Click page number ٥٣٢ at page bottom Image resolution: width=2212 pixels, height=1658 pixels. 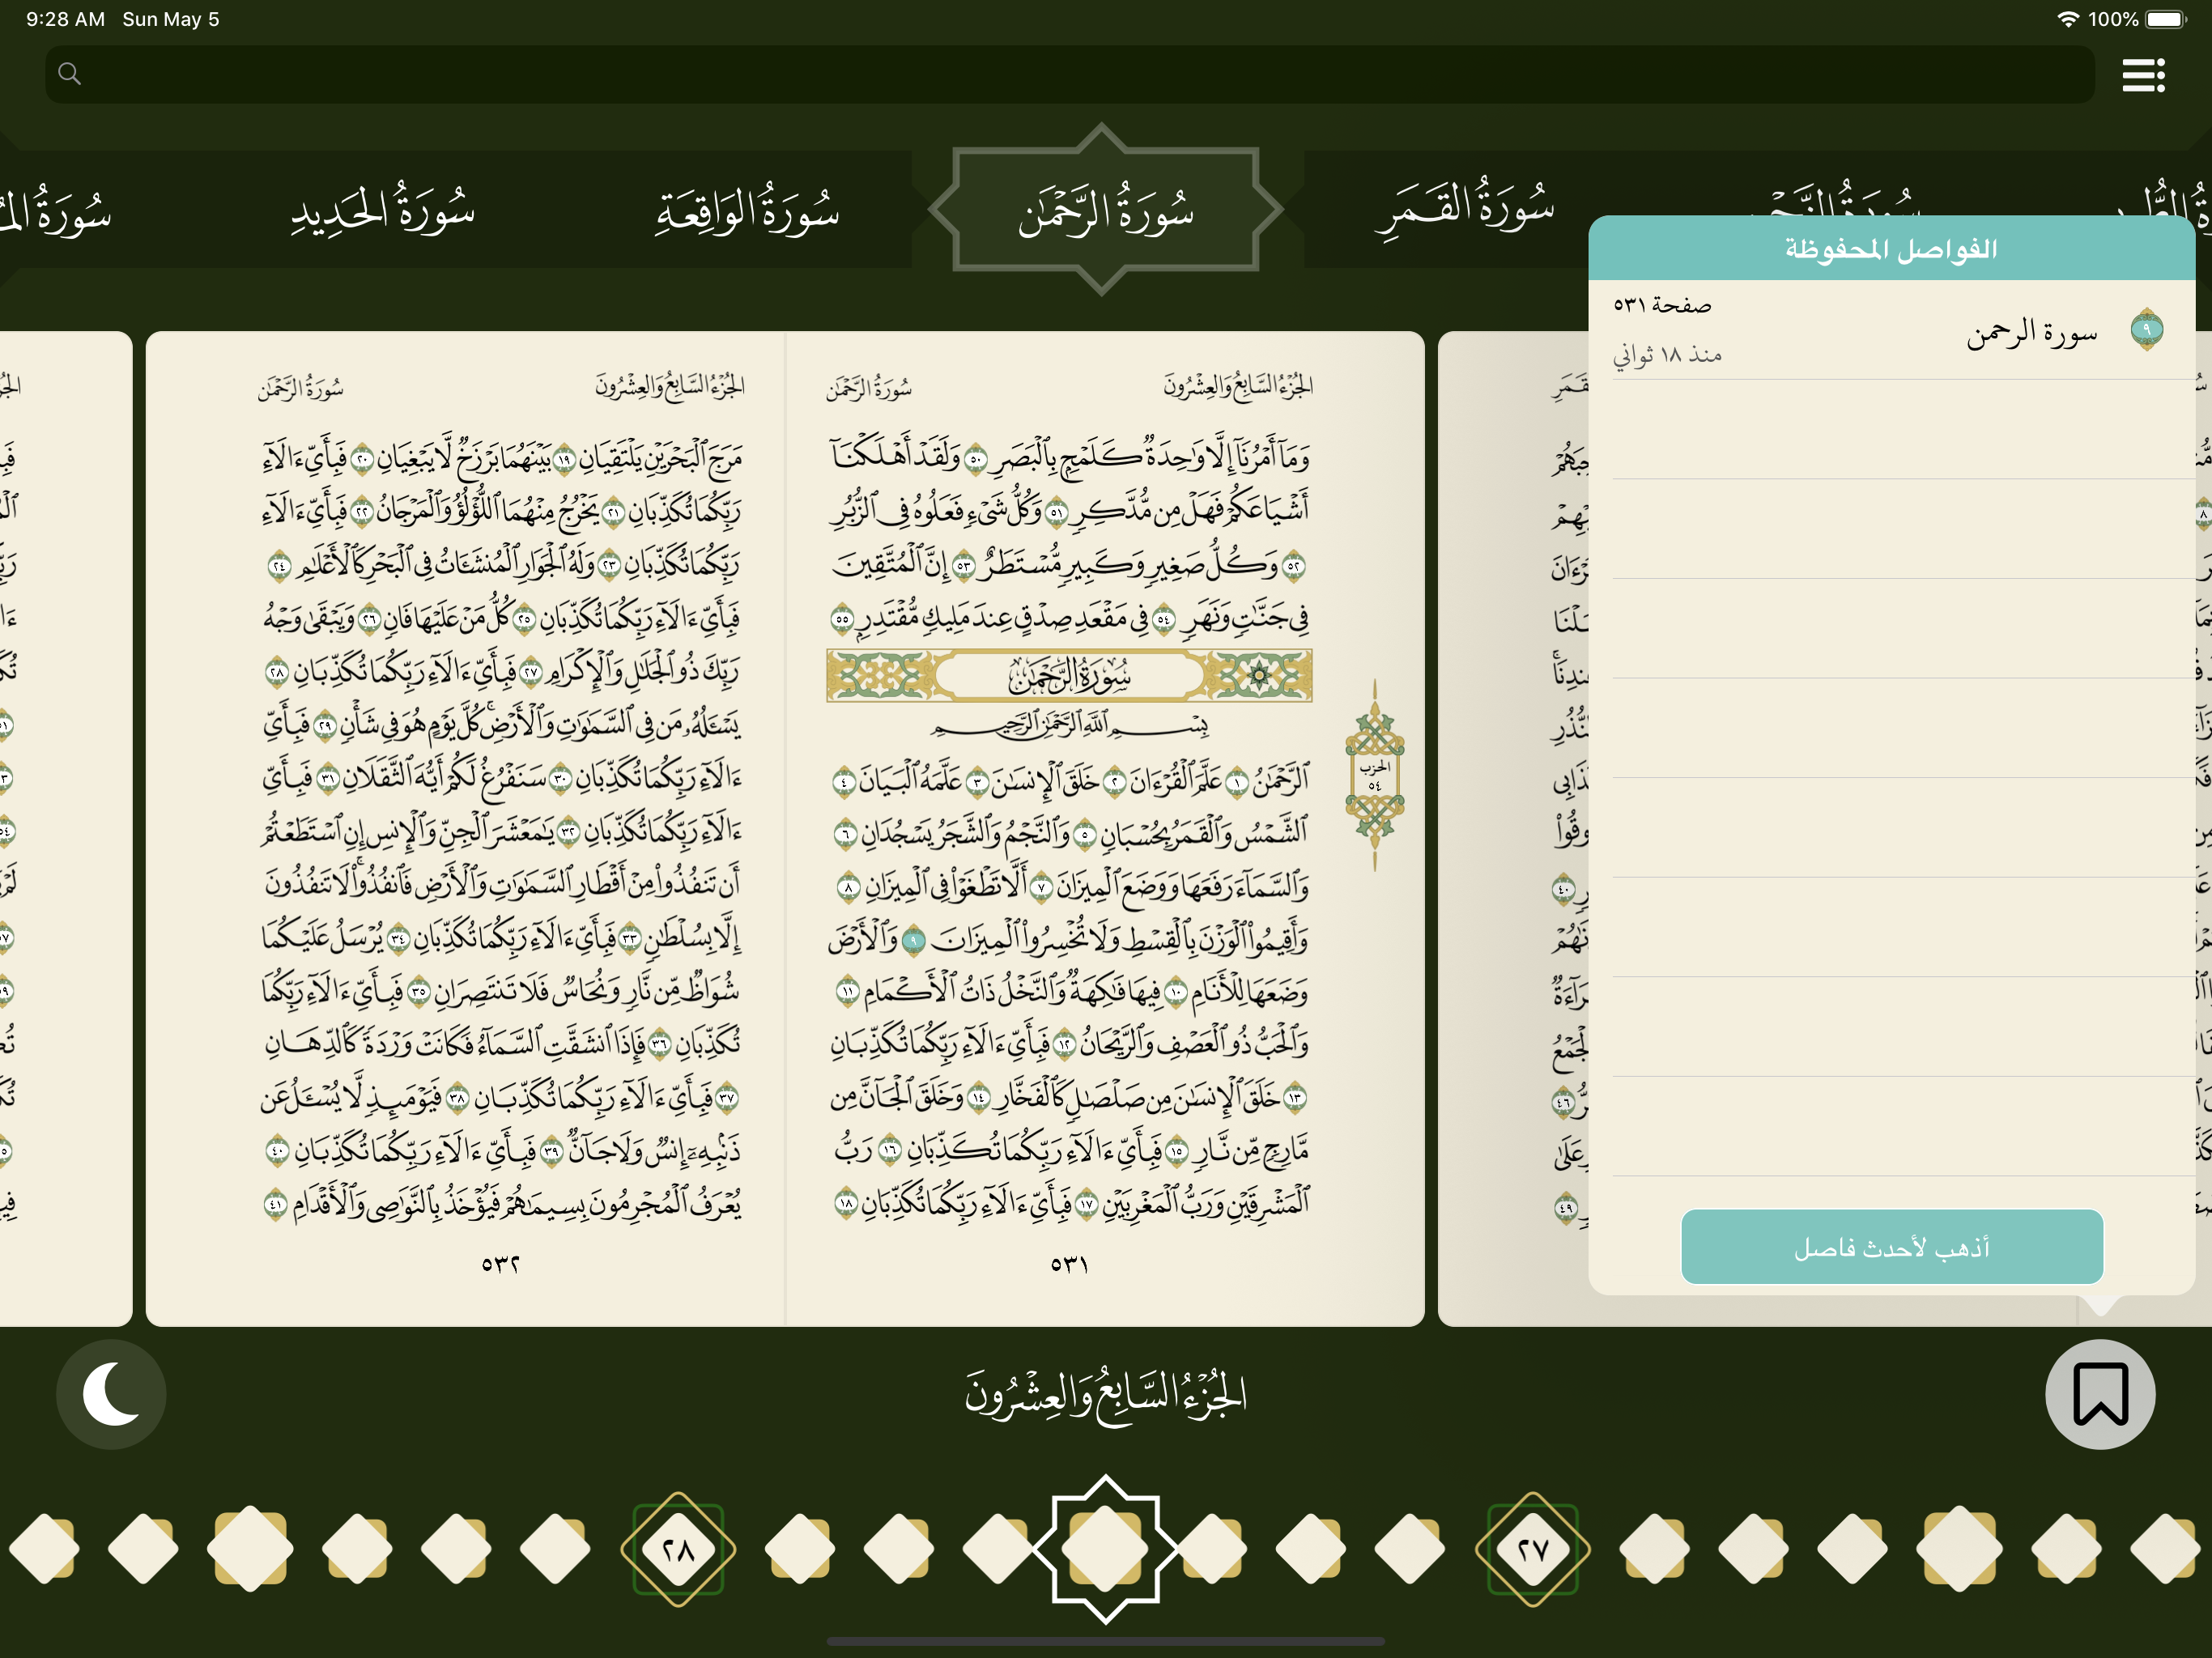(x=500, y=1264)
